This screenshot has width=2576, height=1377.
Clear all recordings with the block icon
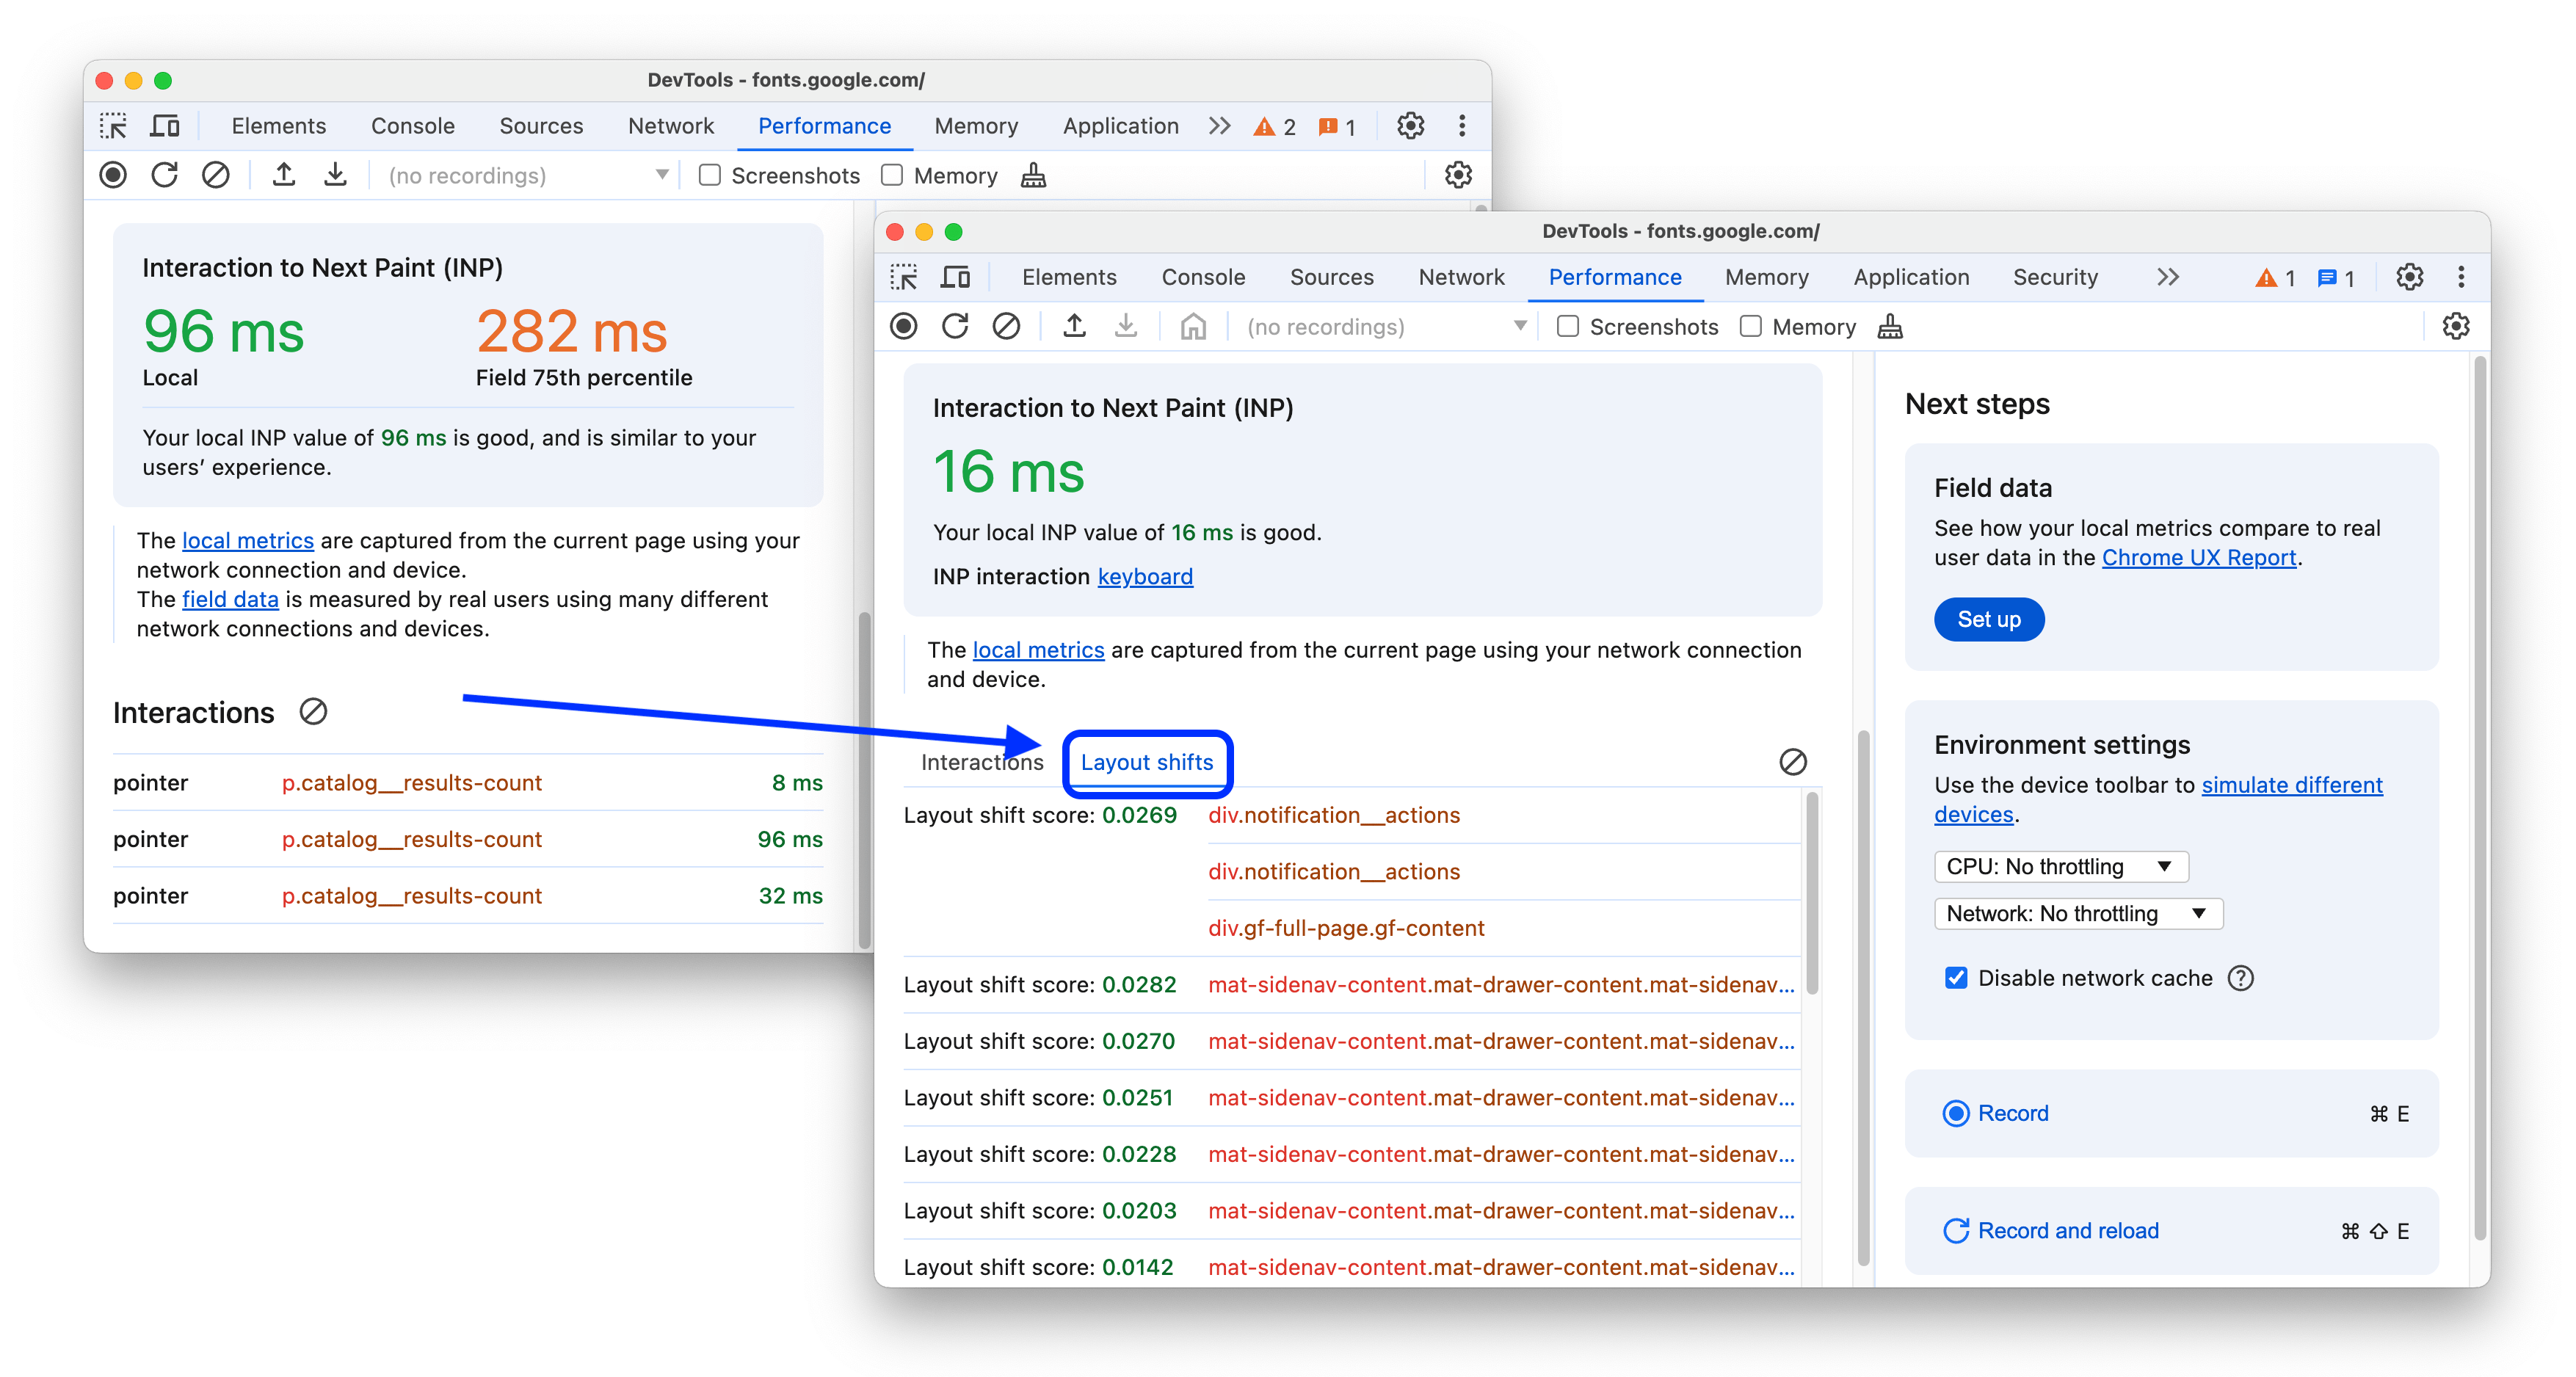tap(1007, 326)
